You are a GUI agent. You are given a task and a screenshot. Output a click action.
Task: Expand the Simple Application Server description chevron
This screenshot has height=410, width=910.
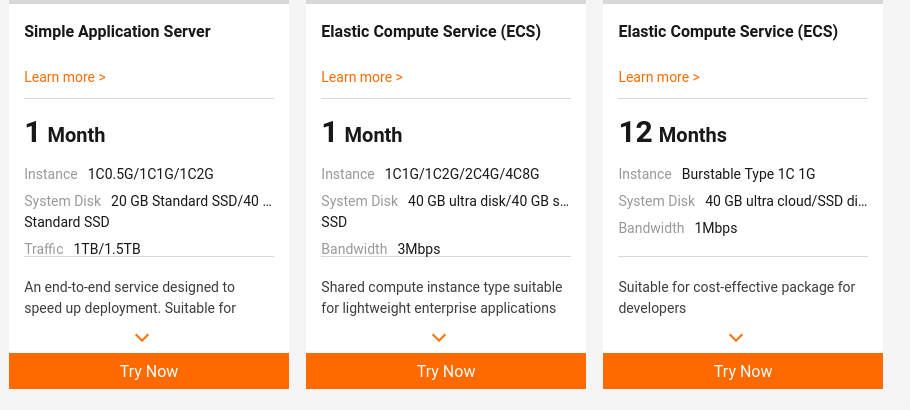pos(142,338)
